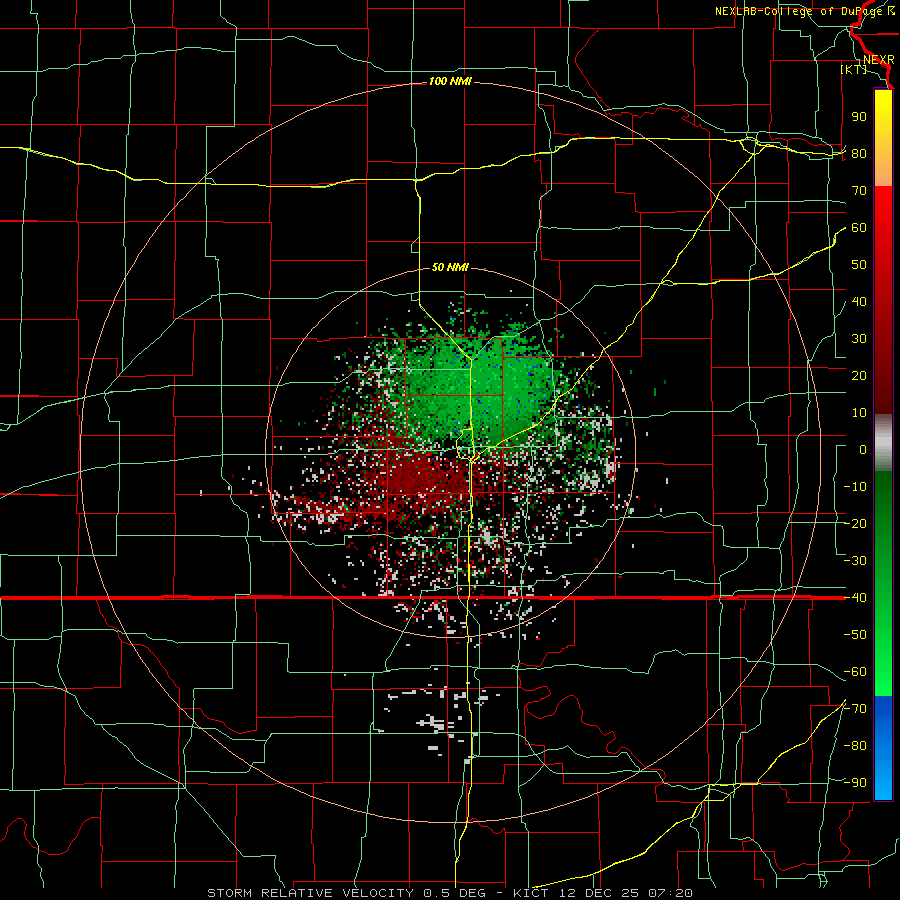Click the -90 scale label
This screenshot has height=900, width=900.
pos(855,783)
